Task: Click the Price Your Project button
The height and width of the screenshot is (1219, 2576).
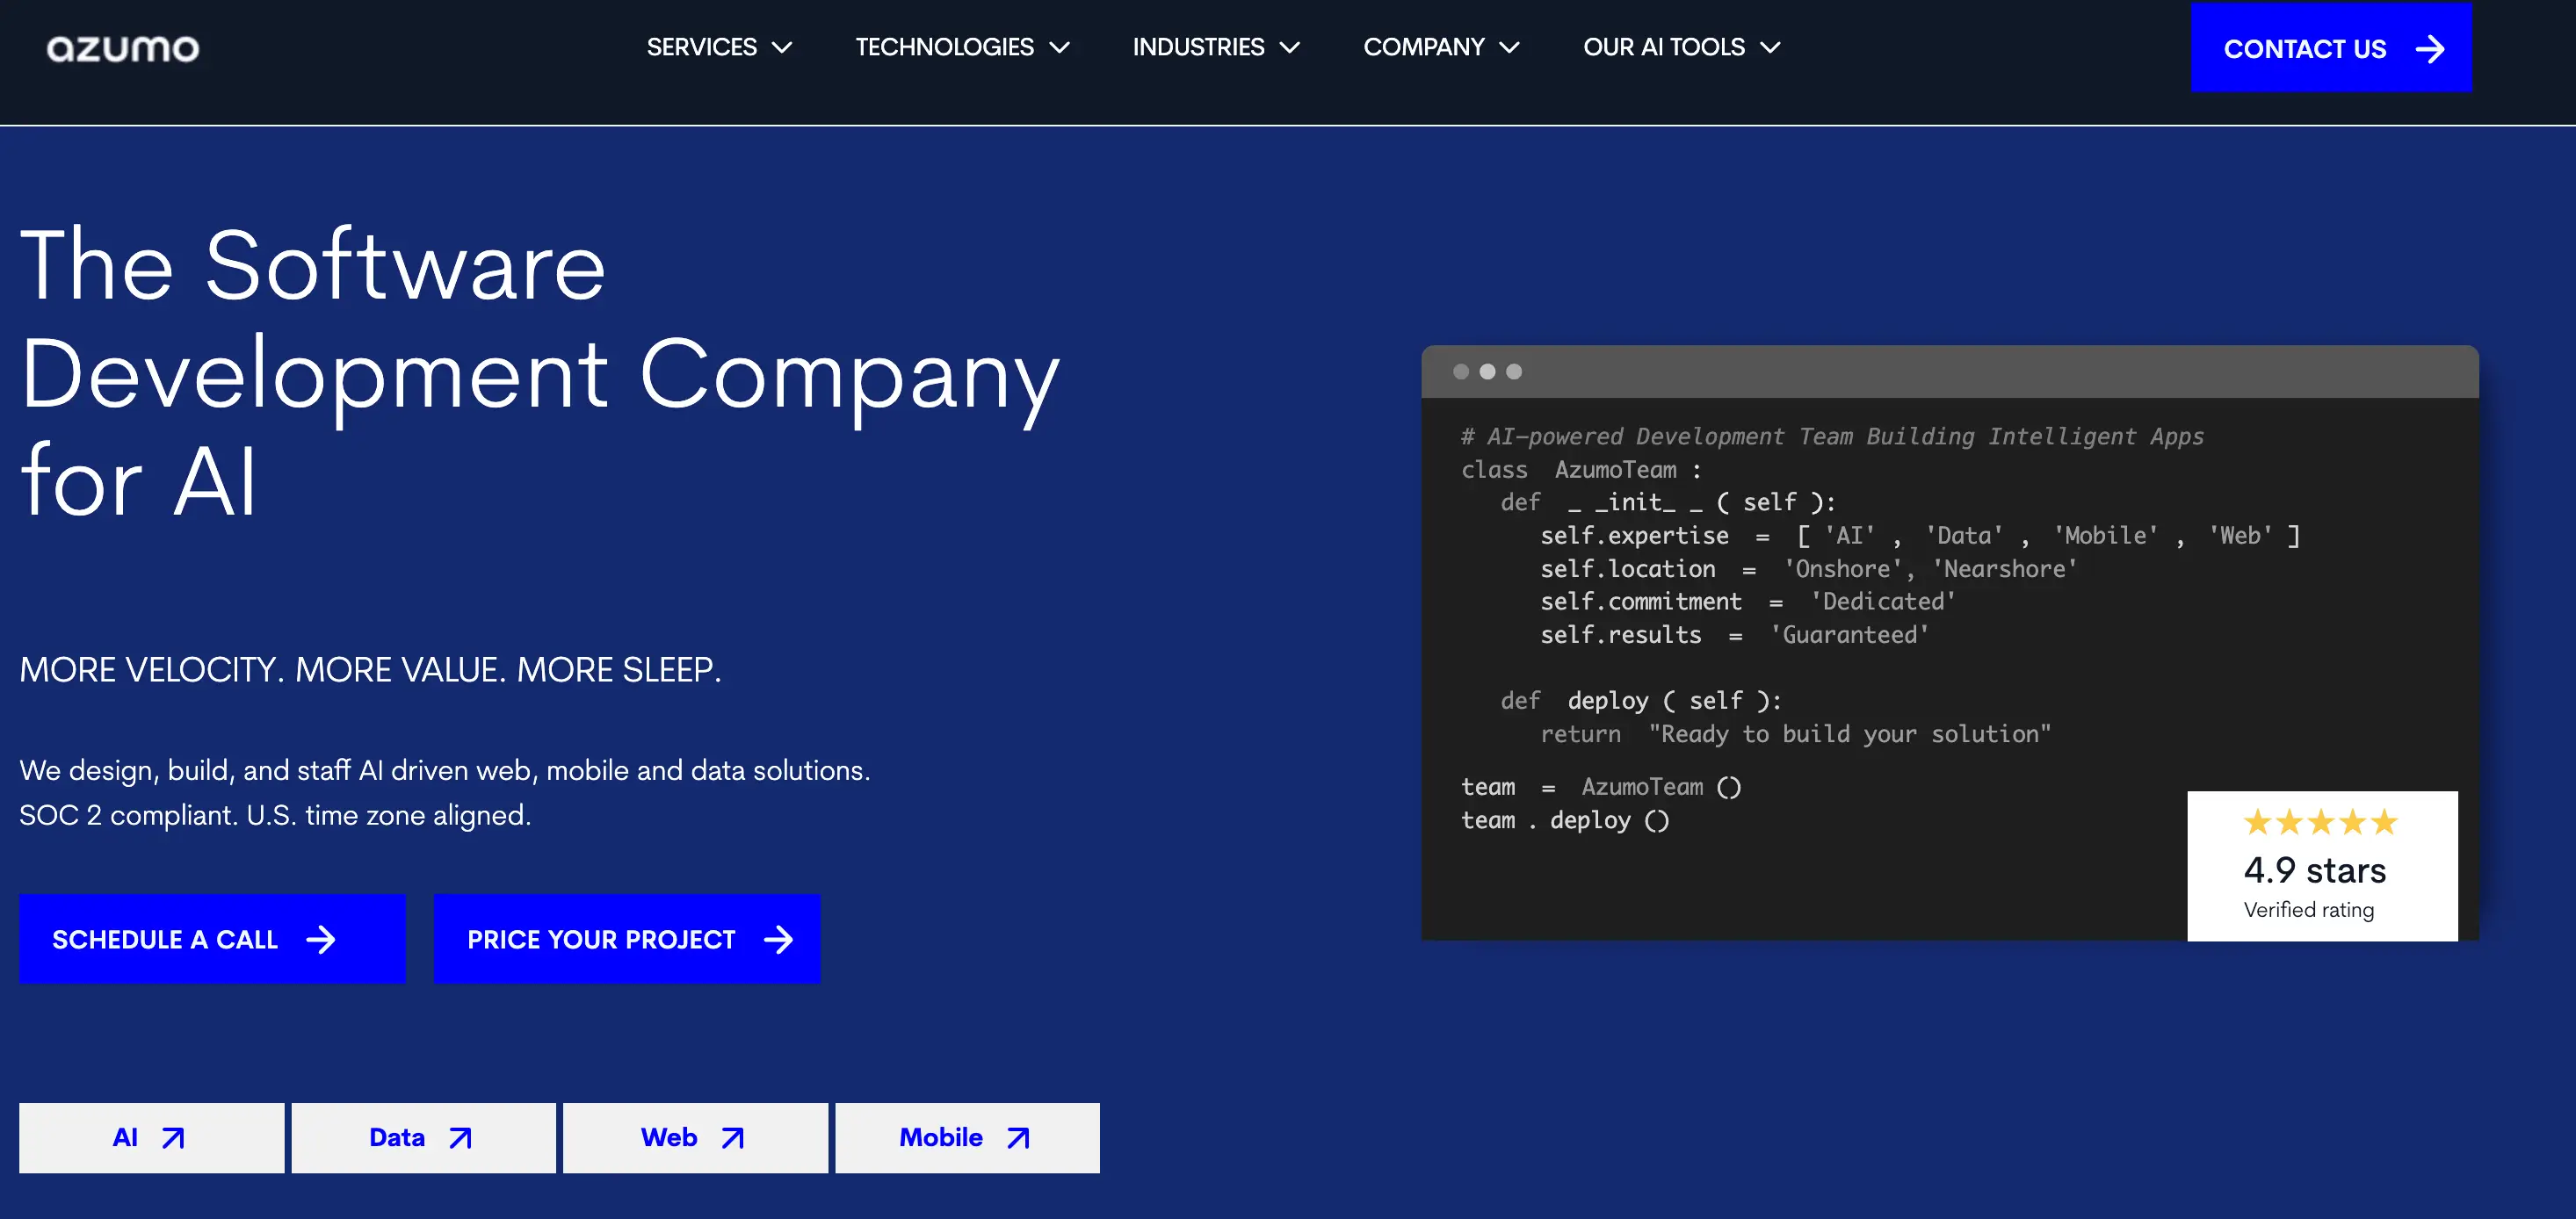Action: coord(626,939)
